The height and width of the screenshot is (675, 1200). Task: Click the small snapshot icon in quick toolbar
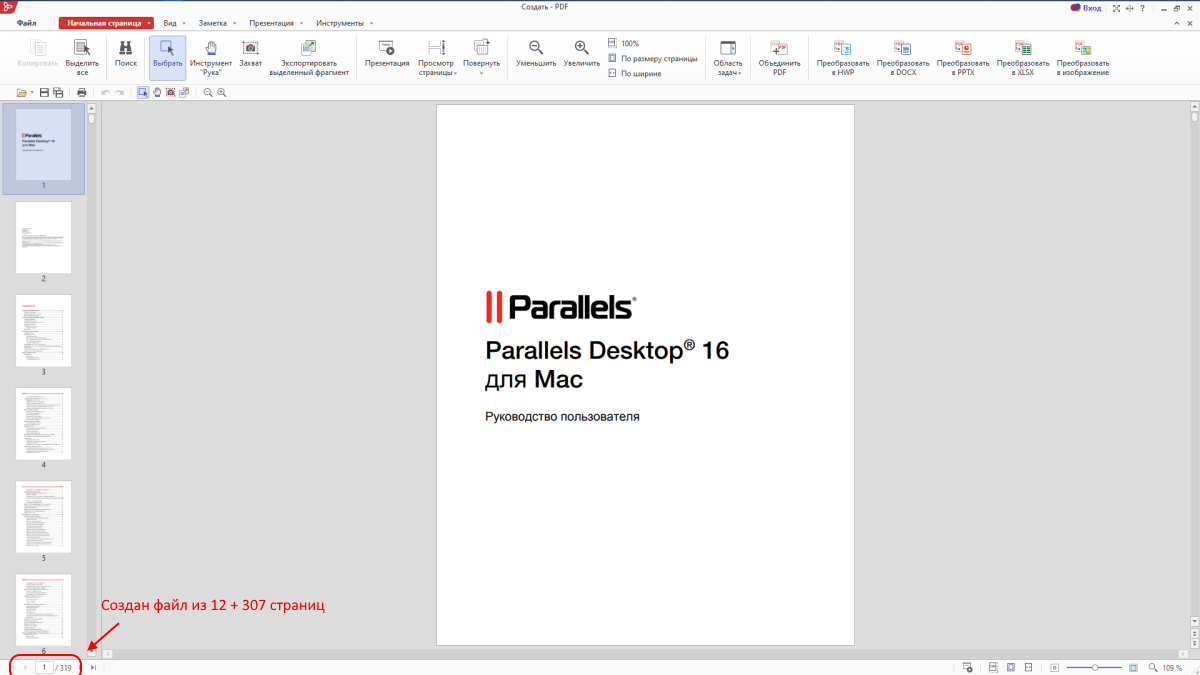coord(171,93)
